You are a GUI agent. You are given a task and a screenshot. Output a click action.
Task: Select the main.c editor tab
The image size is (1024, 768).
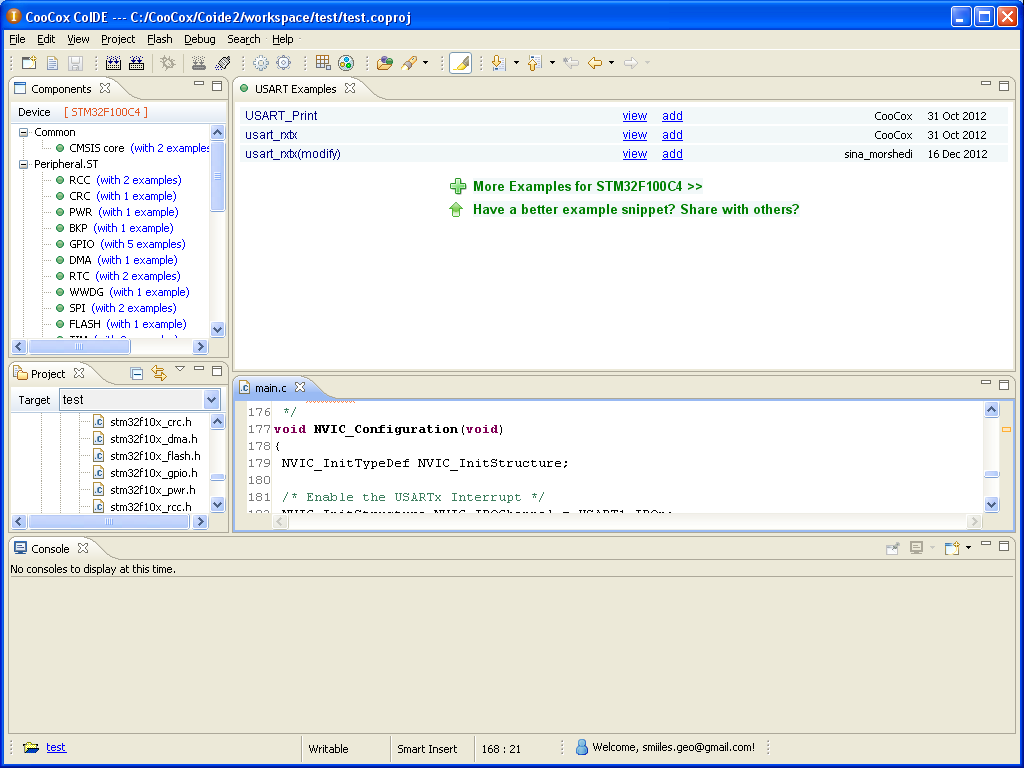(x=270, y=388)
